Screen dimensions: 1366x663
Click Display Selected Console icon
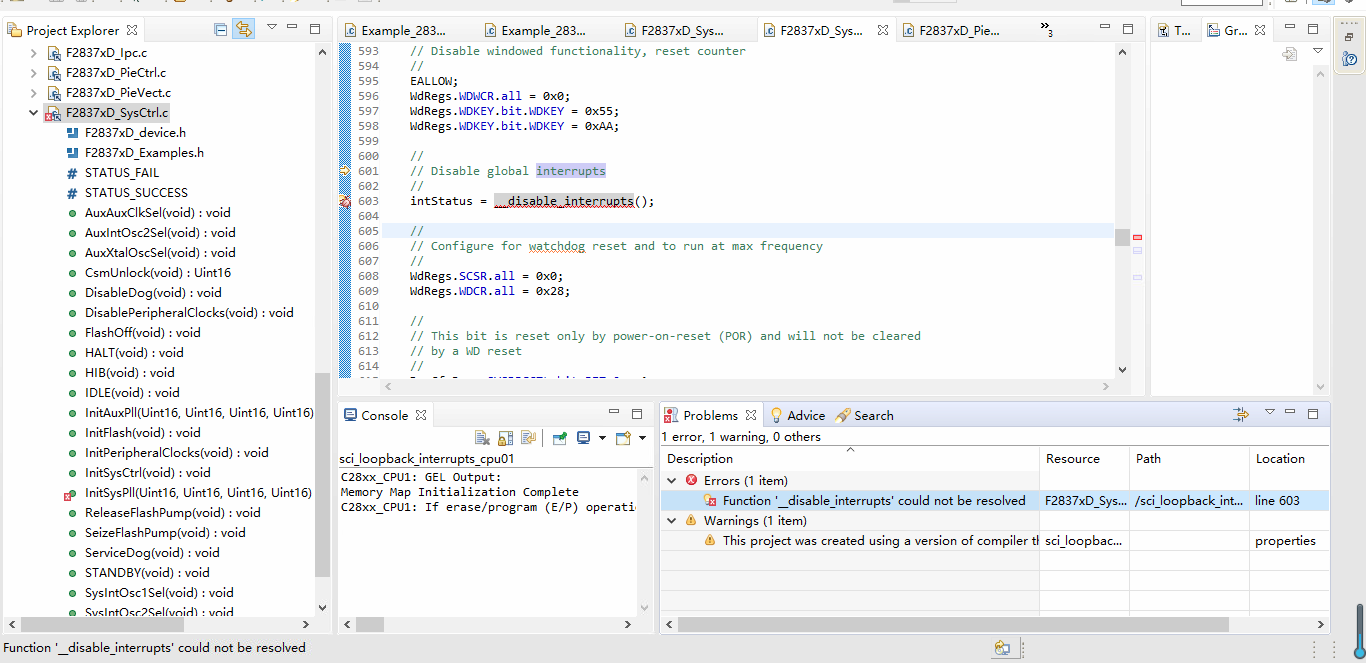[x=583, y=438]
